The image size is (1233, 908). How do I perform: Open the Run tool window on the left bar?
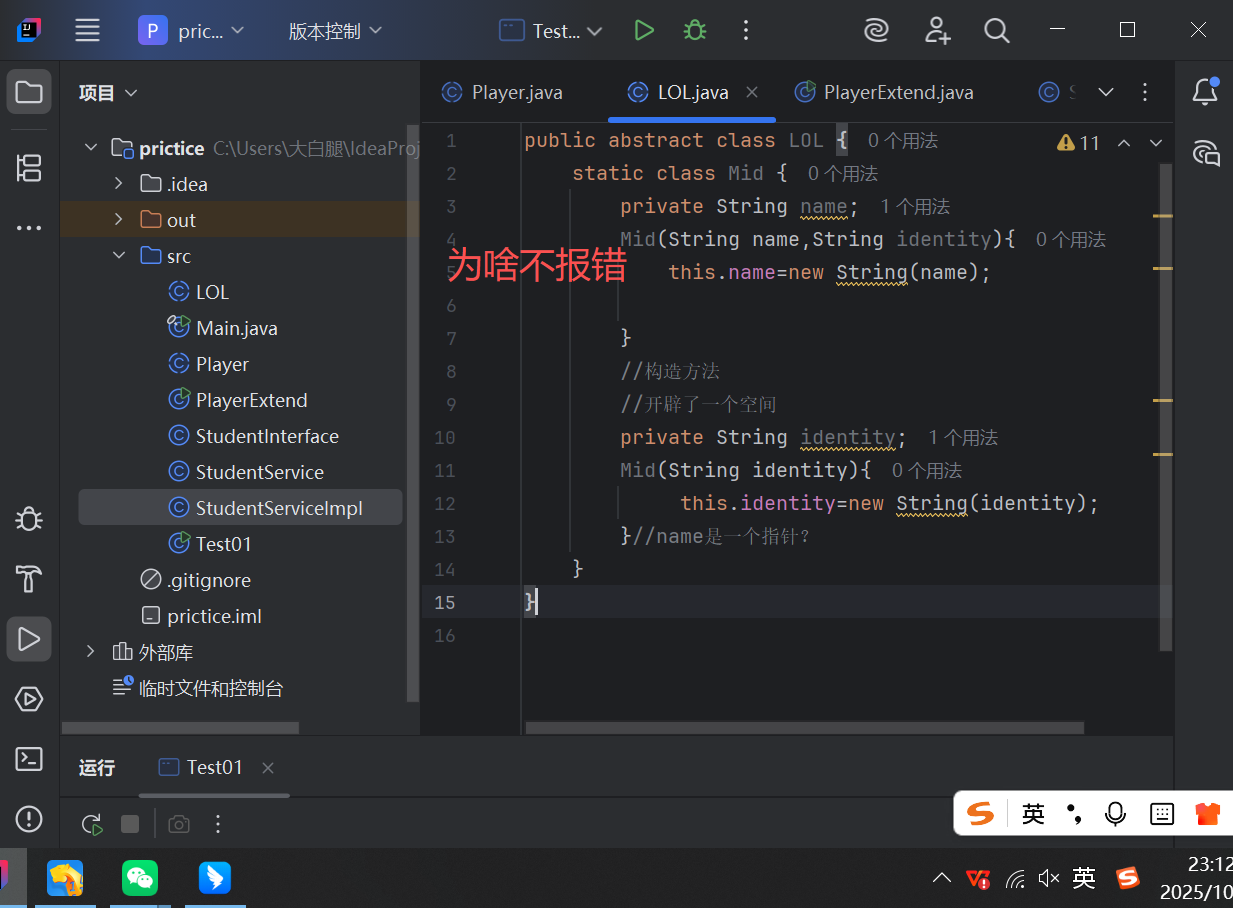point(29,639)
